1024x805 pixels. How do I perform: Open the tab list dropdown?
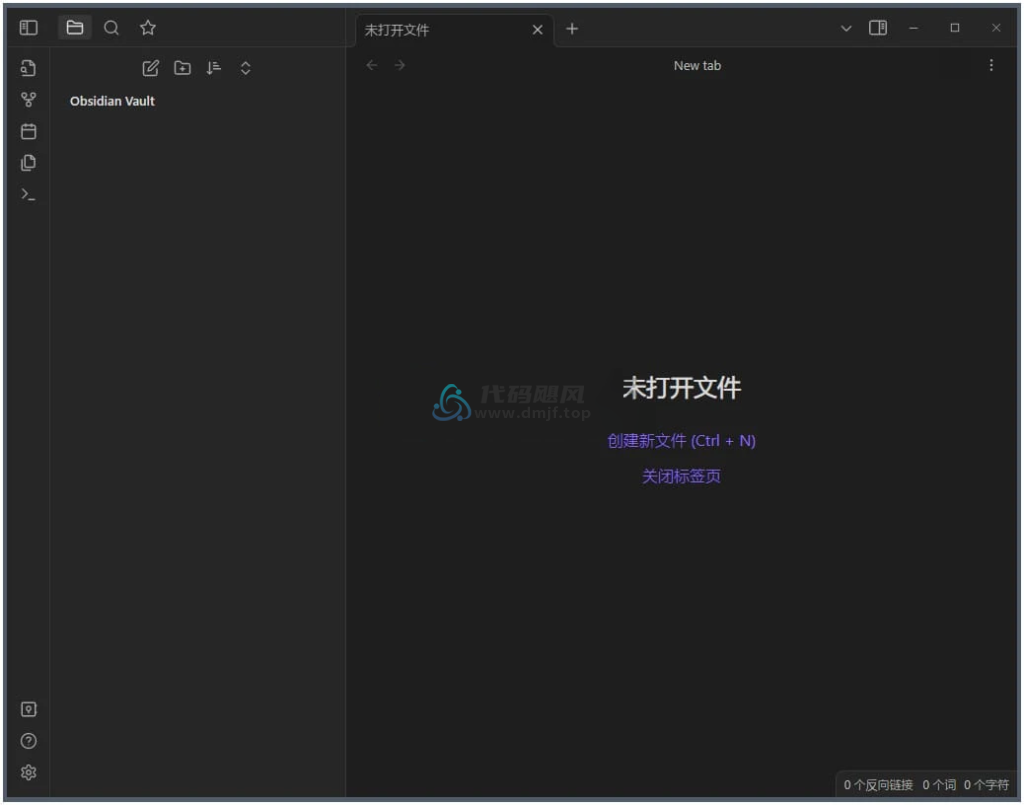point(846,28)
